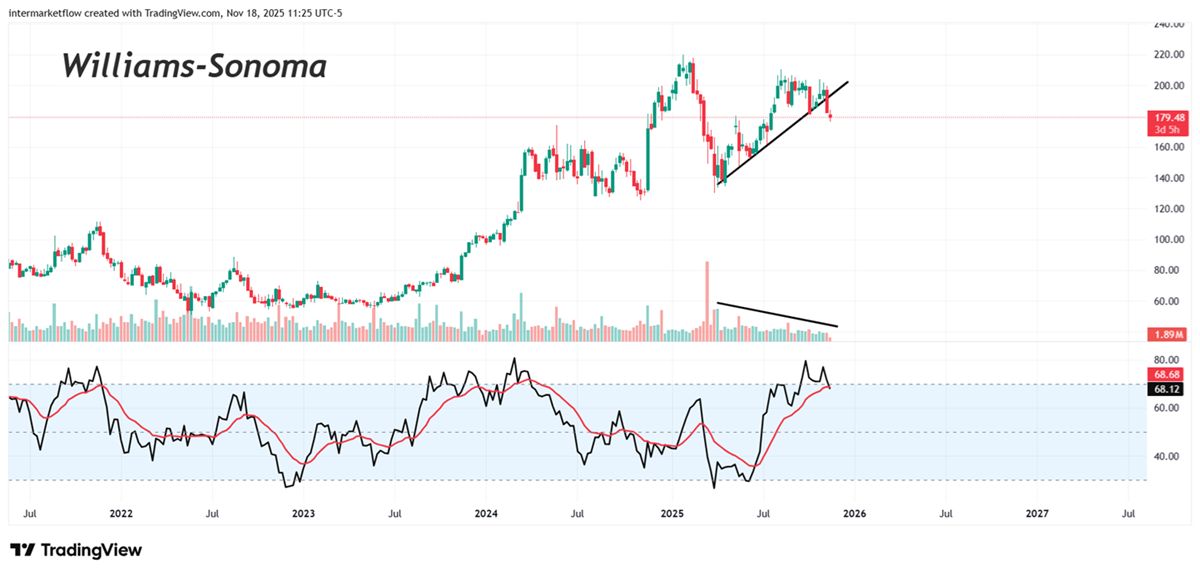Screen dimensions: 1200x575
Task: Select the Williams-Sonoma chart title
Action: click(194, 67)
